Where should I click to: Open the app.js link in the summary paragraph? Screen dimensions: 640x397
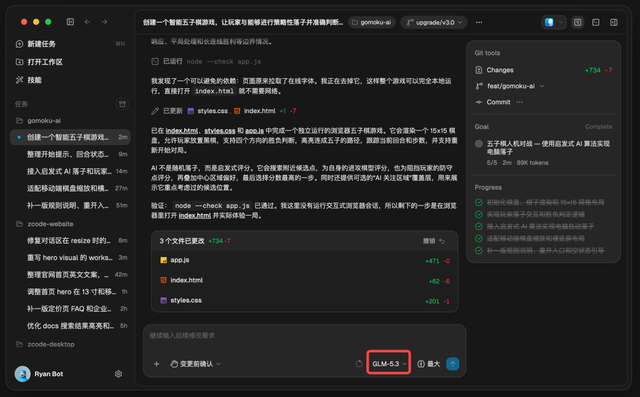pyautogui.click(x=254, y=131)
